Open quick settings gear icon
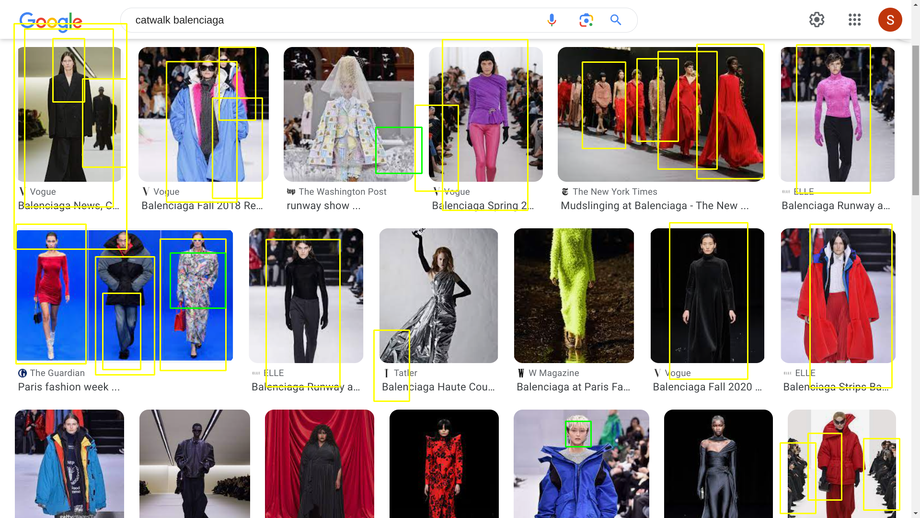Viewport: 920px width, 518px height. 817,20
